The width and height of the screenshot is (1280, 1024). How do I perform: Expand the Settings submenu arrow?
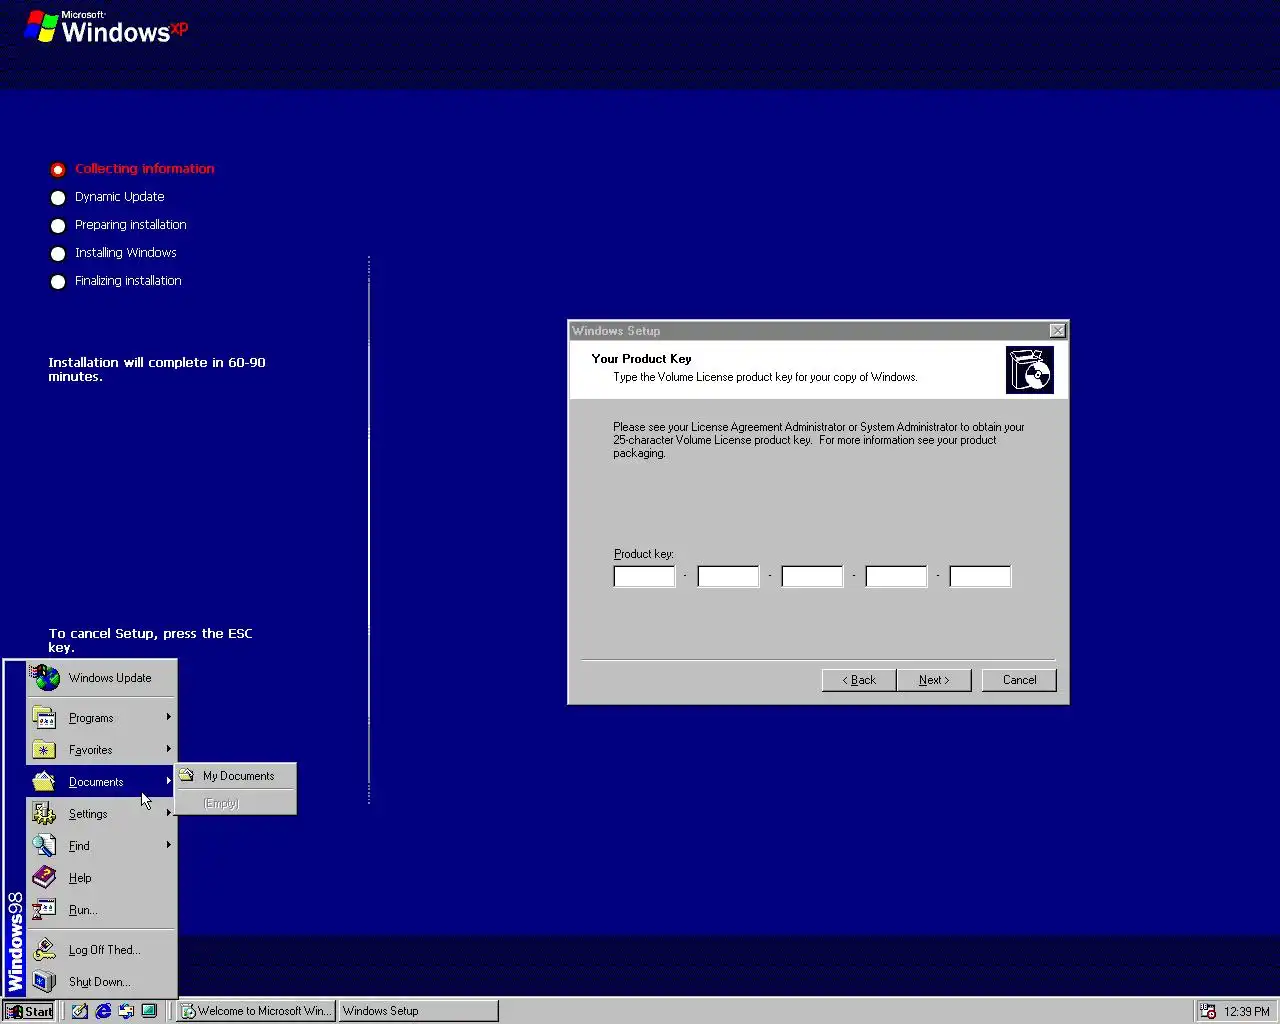coord(168,813)
